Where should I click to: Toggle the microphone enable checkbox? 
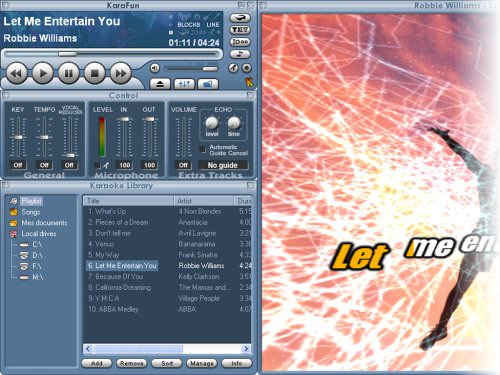97,165
